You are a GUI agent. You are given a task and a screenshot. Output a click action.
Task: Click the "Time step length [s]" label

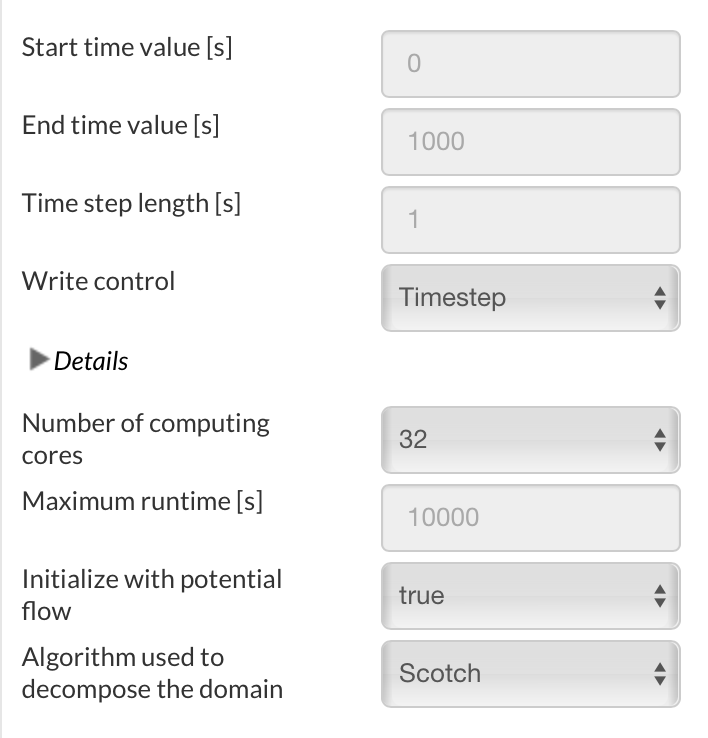[131, 203]
